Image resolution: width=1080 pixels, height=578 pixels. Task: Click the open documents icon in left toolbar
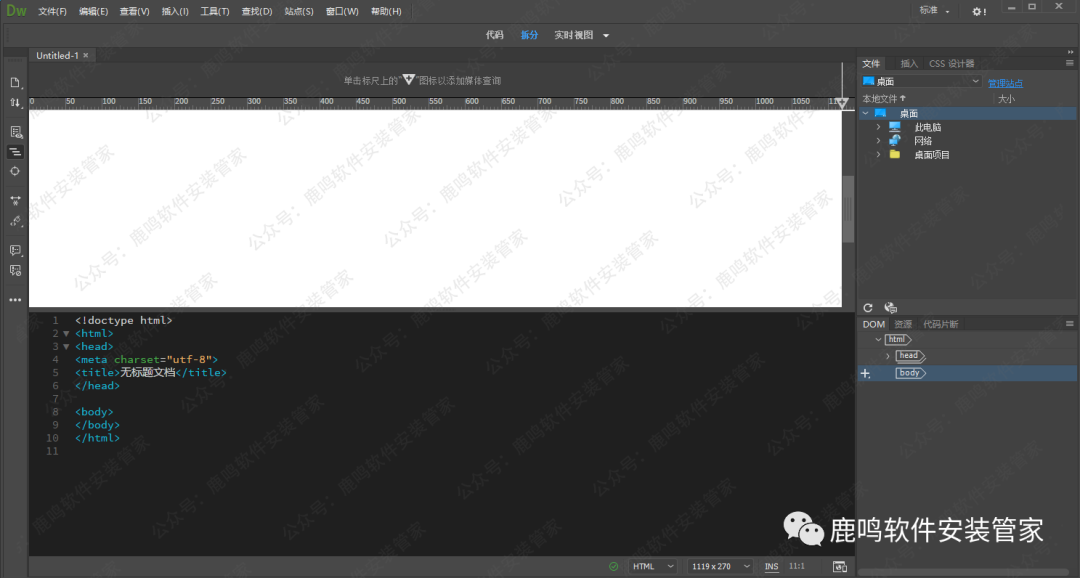click(x=15, y=82)
